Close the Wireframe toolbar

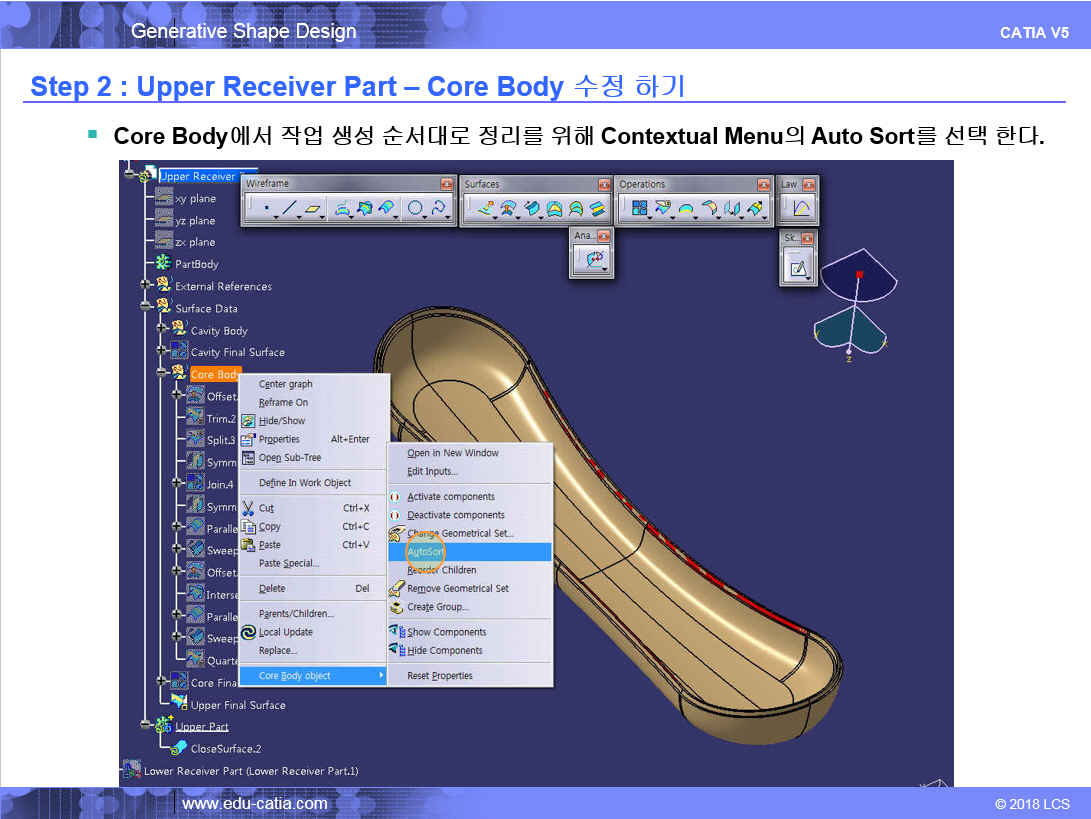(446, 184)
